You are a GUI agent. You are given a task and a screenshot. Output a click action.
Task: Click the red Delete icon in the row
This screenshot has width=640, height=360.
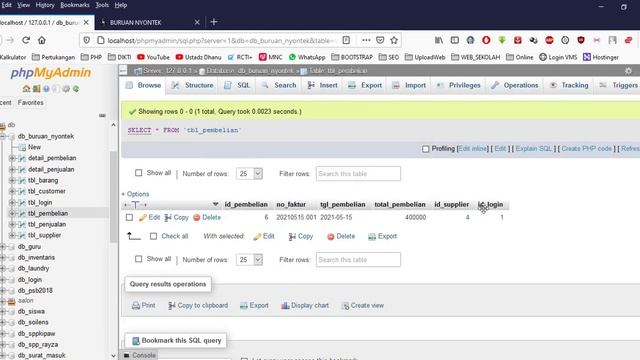[x=197, y=218]
